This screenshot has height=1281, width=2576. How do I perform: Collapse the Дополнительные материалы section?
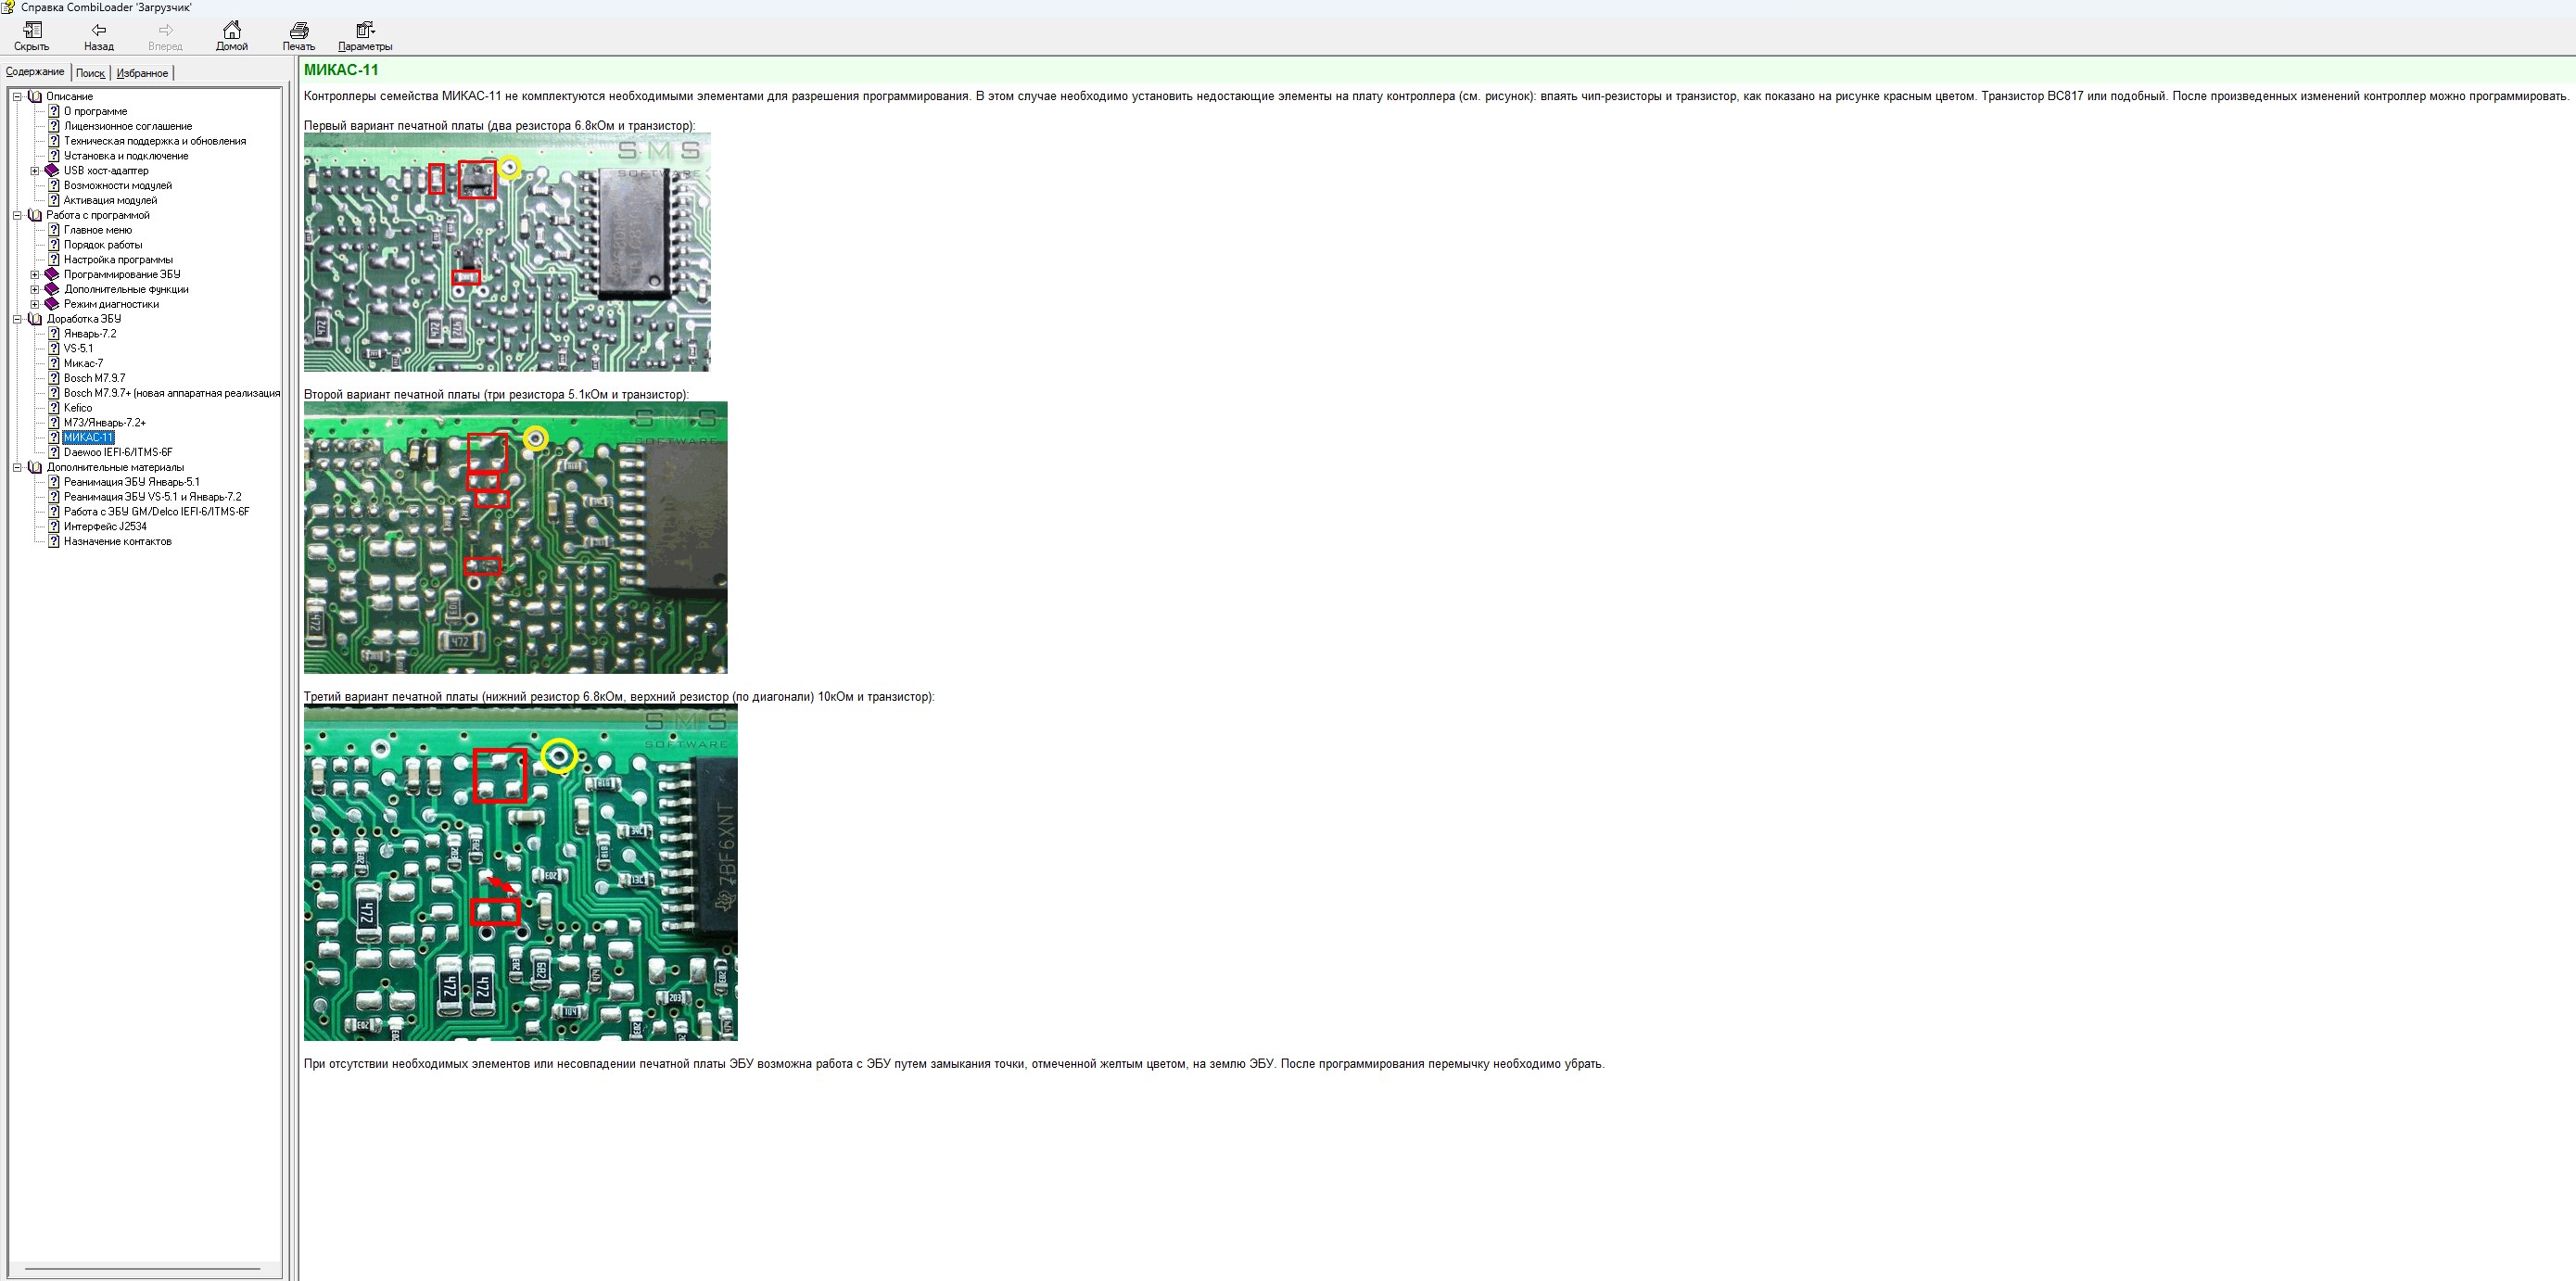click(17, 468)
